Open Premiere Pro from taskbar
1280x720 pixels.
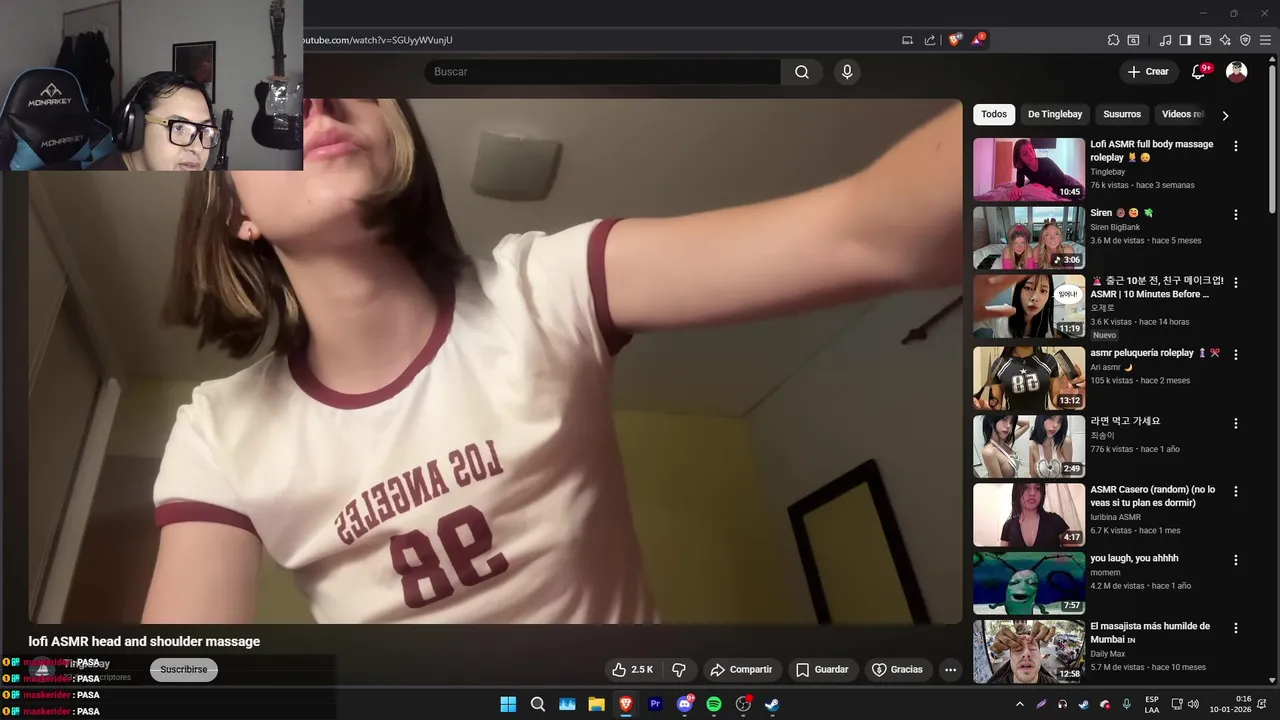click(x=655, y=704)
